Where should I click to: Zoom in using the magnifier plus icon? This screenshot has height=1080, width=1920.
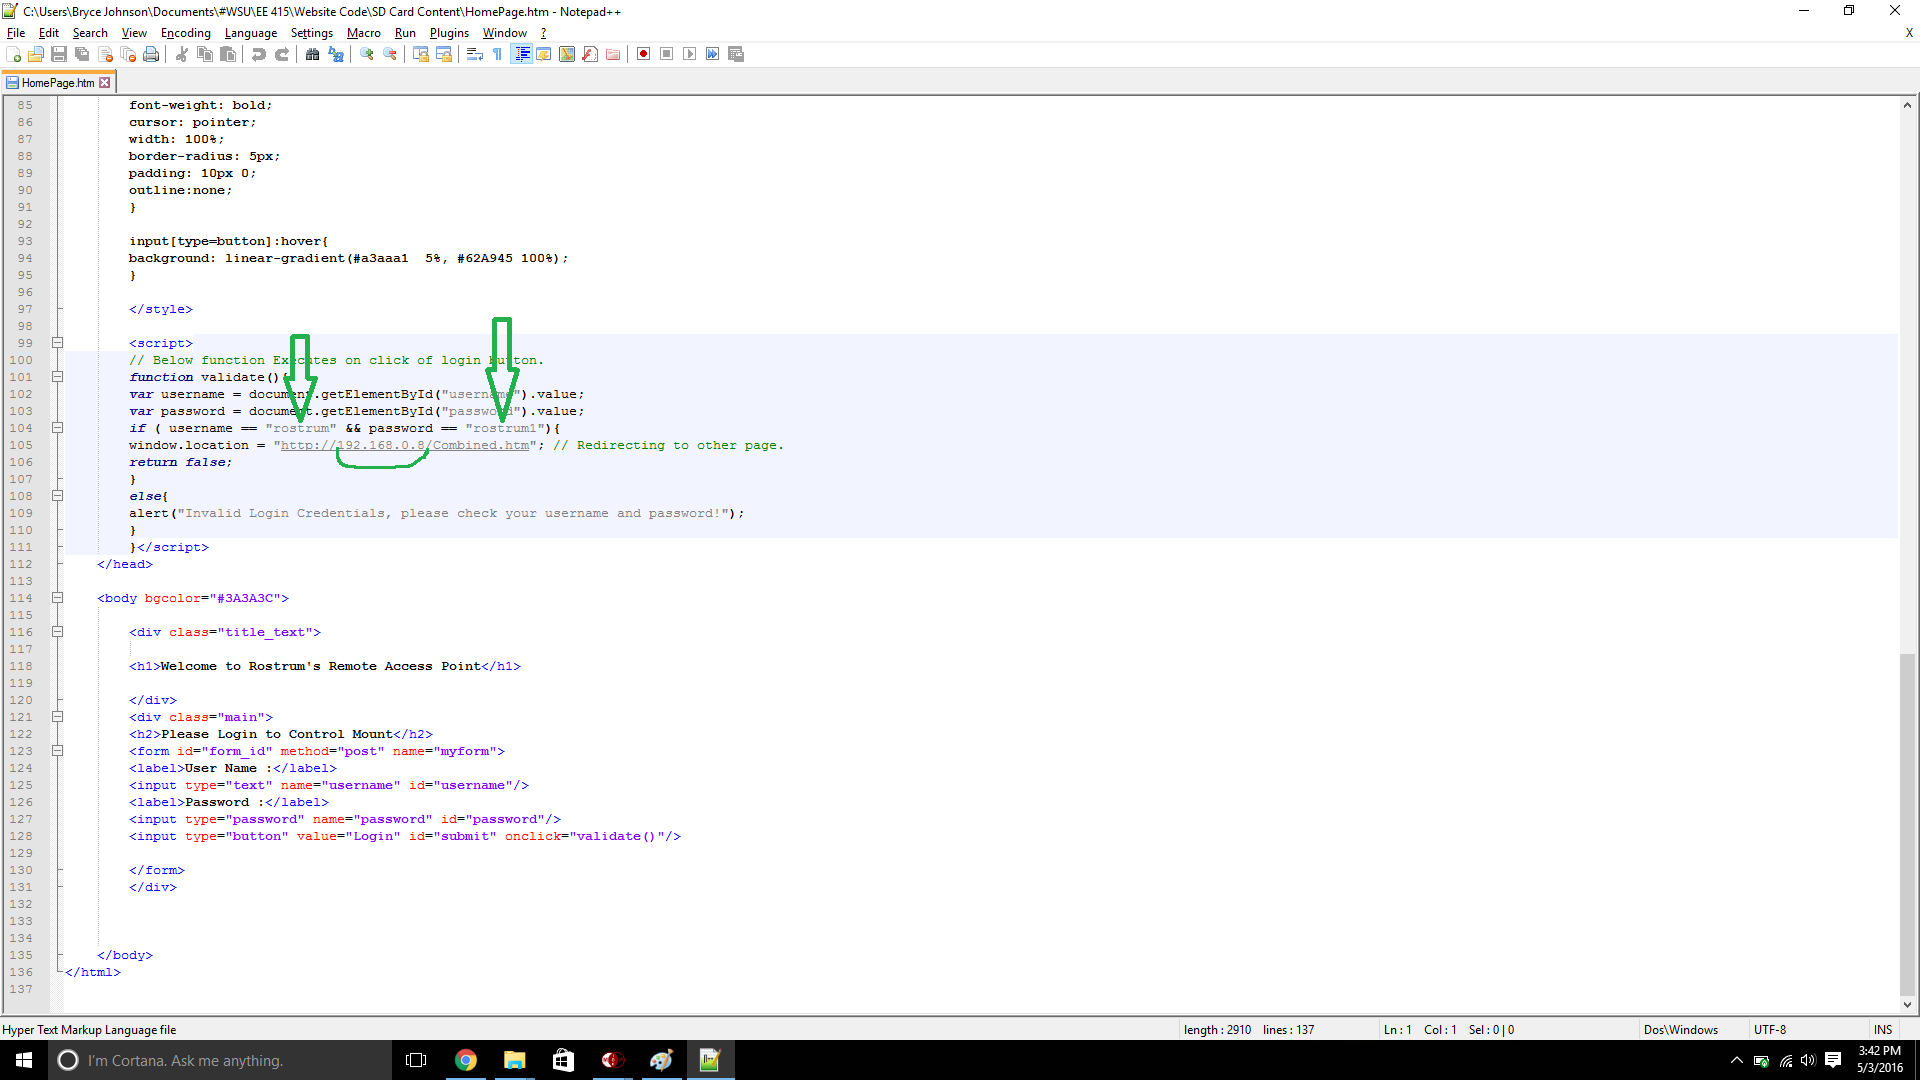tap(367, 54)
